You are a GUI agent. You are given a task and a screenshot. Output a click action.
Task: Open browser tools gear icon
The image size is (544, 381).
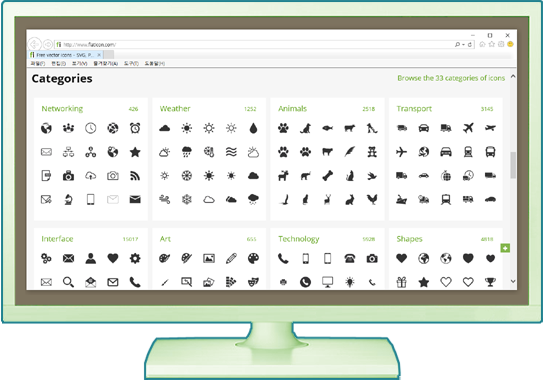click(x=501, y=44)
